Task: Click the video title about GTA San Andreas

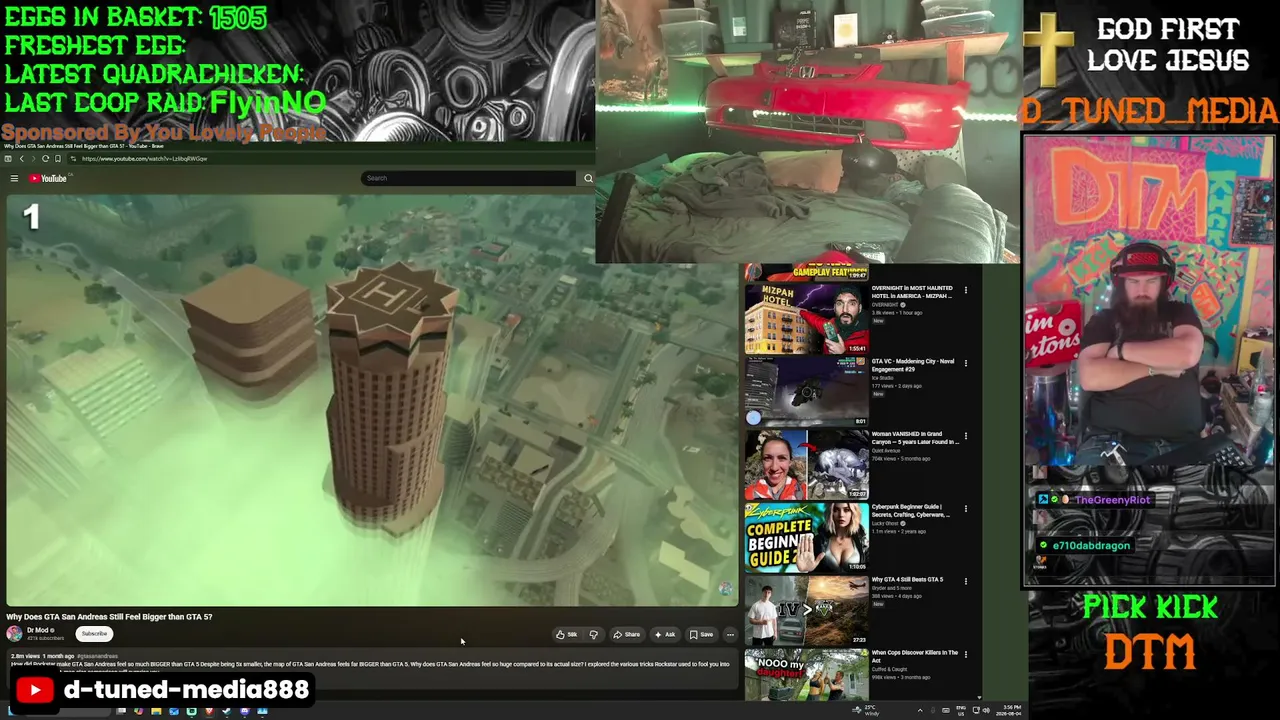Action: pos(109,617)
